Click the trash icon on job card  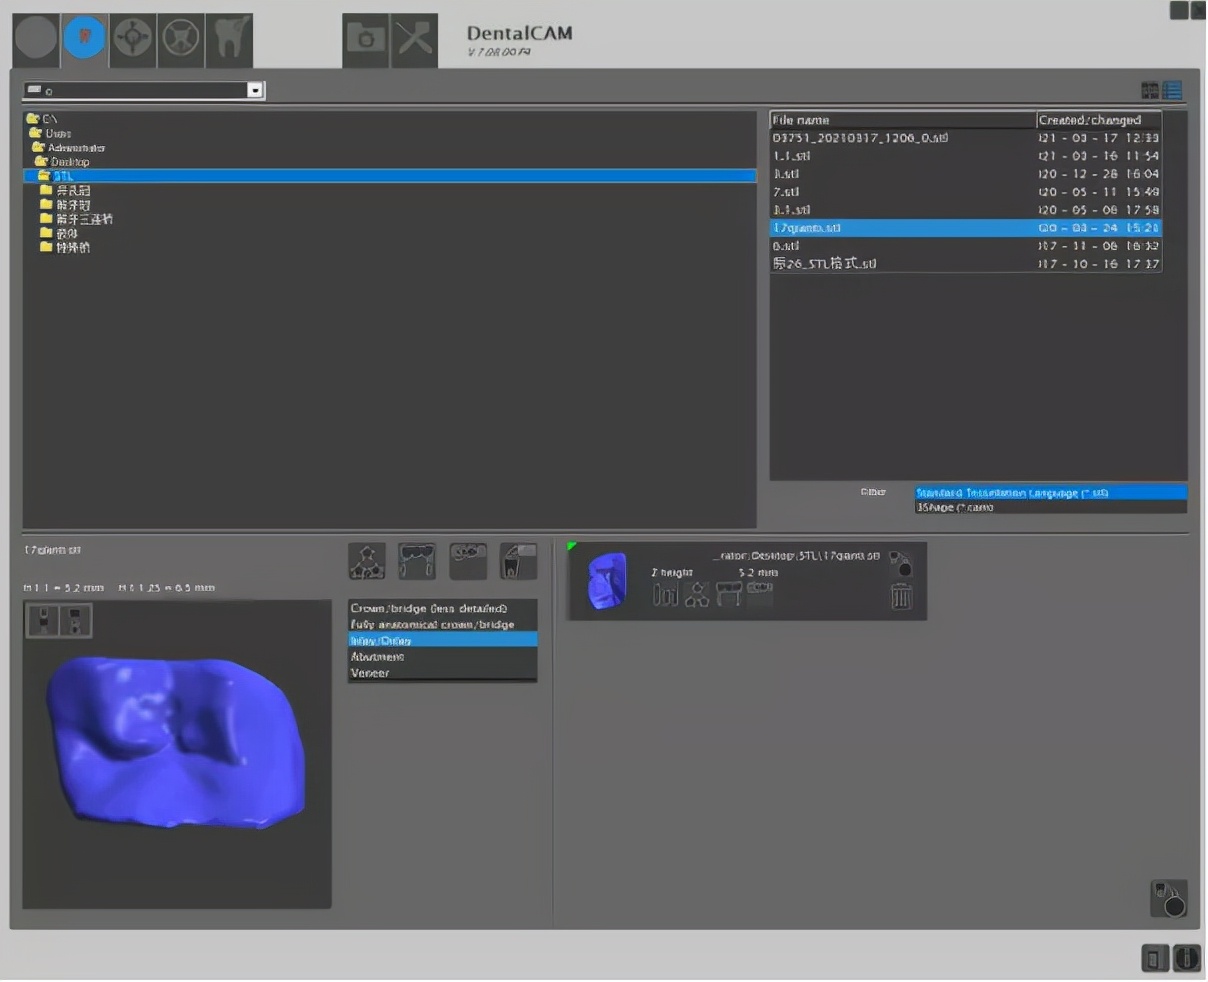point(901,597)
